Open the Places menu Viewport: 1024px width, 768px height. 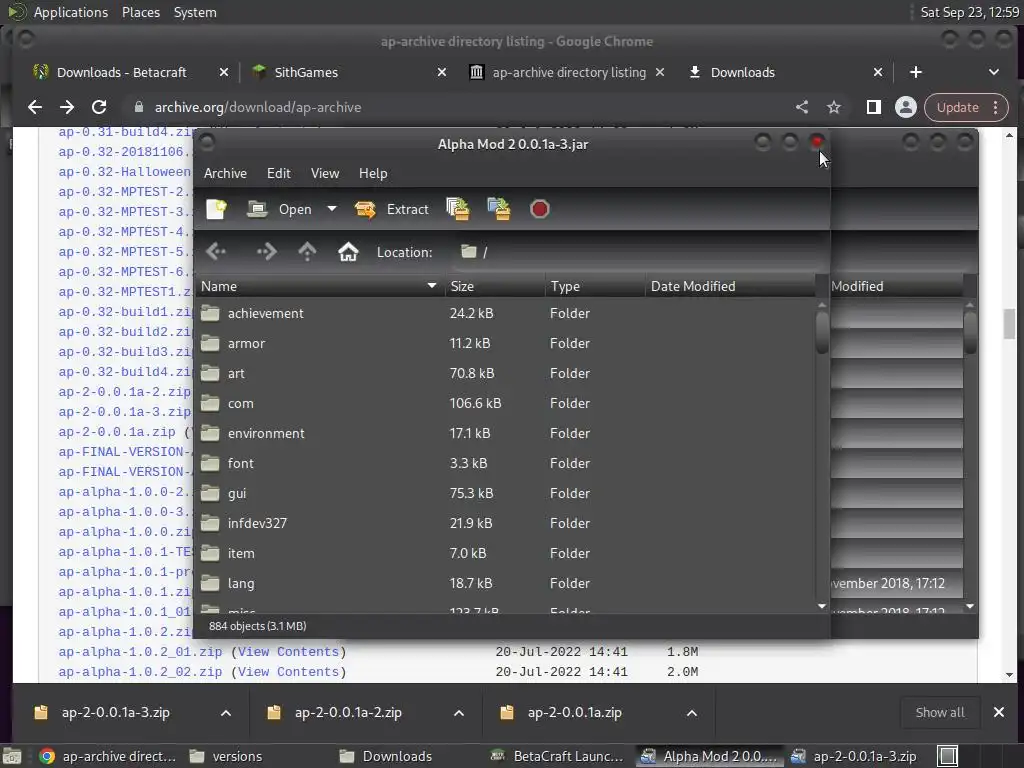coord(141,12)
